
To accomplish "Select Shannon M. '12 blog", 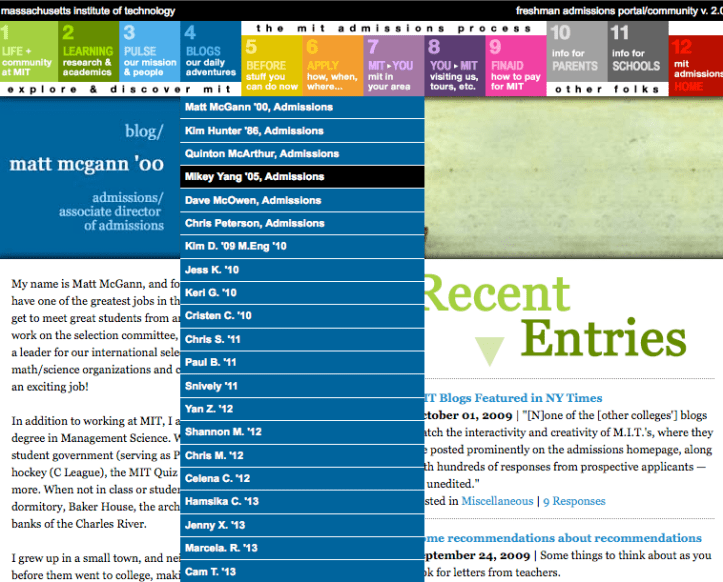I will coord(302,432).
